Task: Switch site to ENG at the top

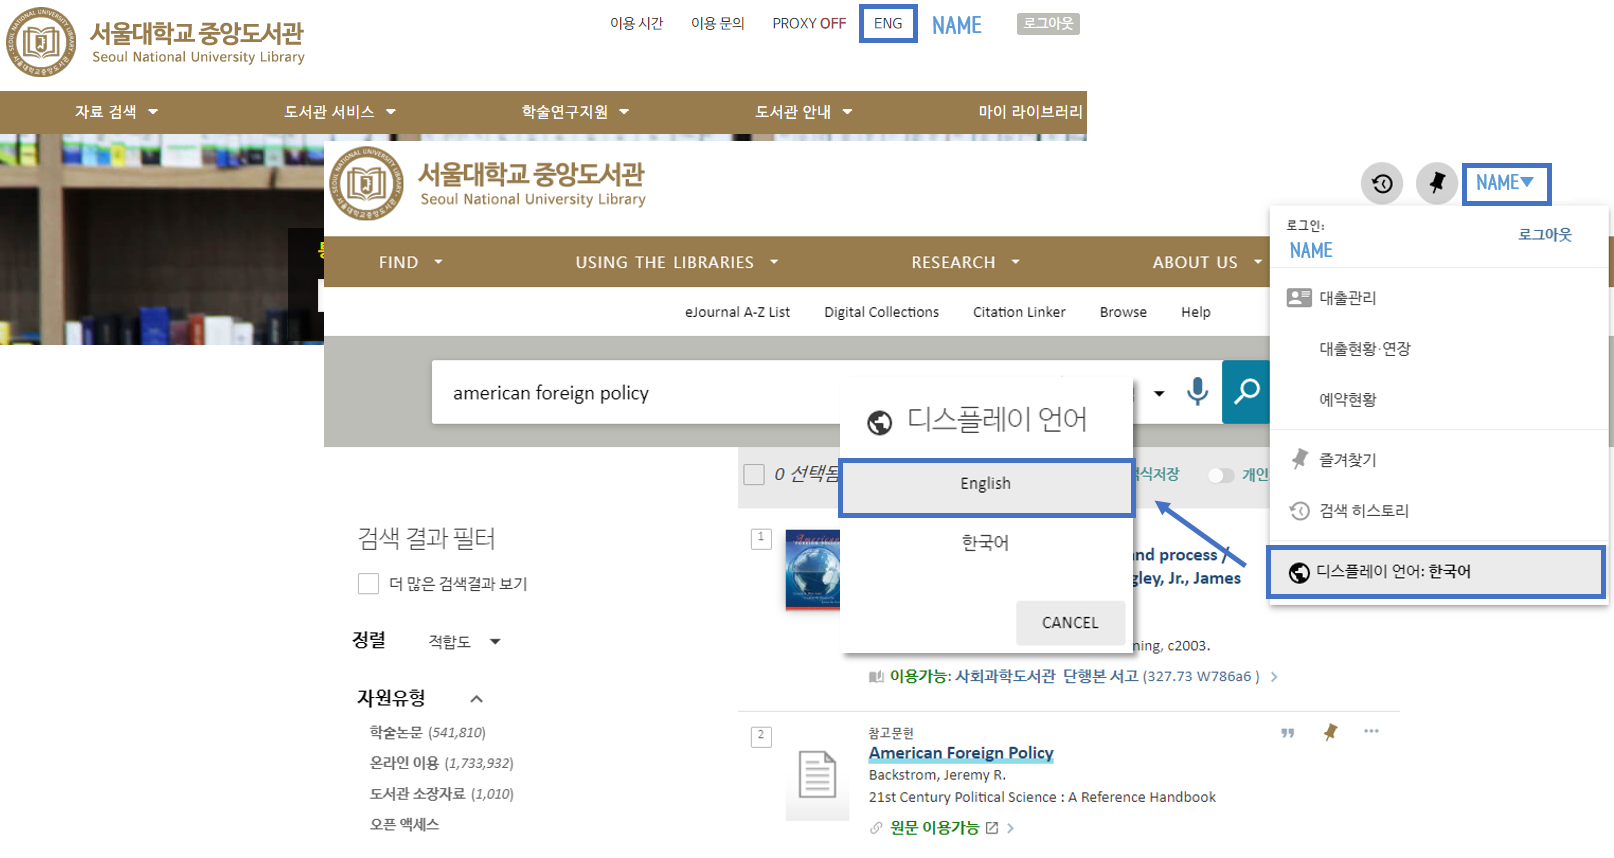Action: click(888, 24)
